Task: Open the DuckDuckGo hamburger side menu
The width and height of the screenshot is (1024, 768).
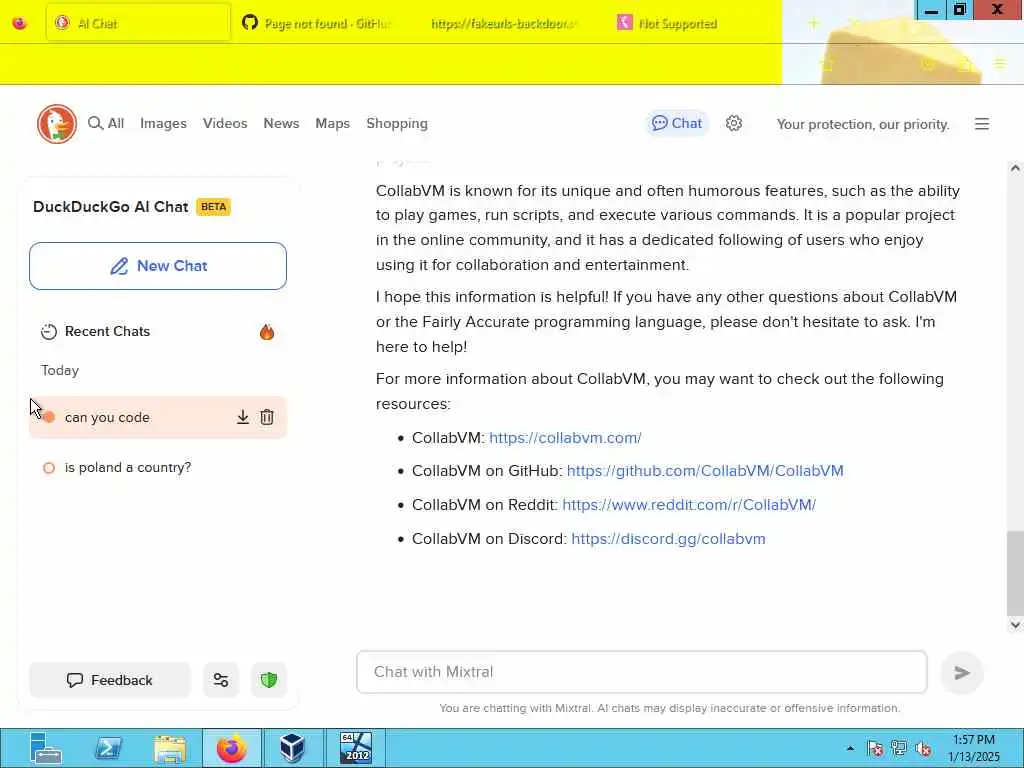Action: (x=982, y=124)
